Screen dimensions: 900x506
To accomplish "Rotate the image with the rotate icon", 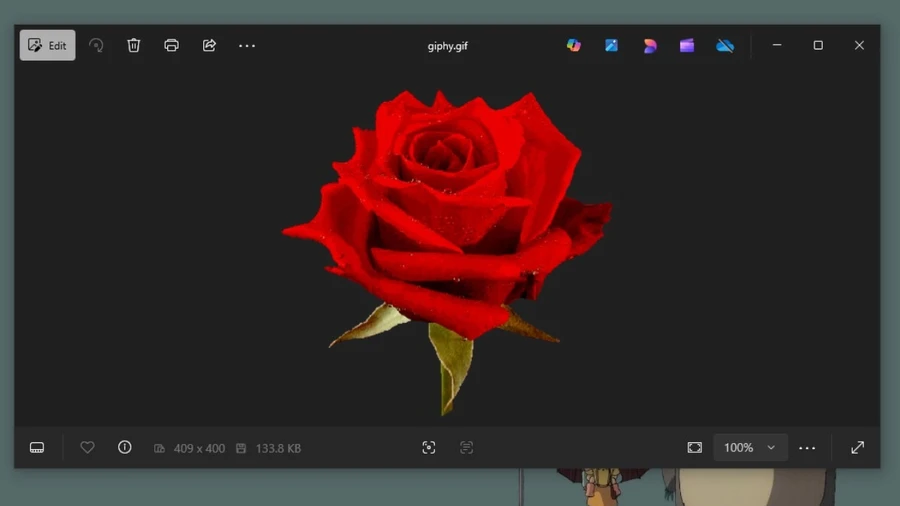I will [96, 45].
